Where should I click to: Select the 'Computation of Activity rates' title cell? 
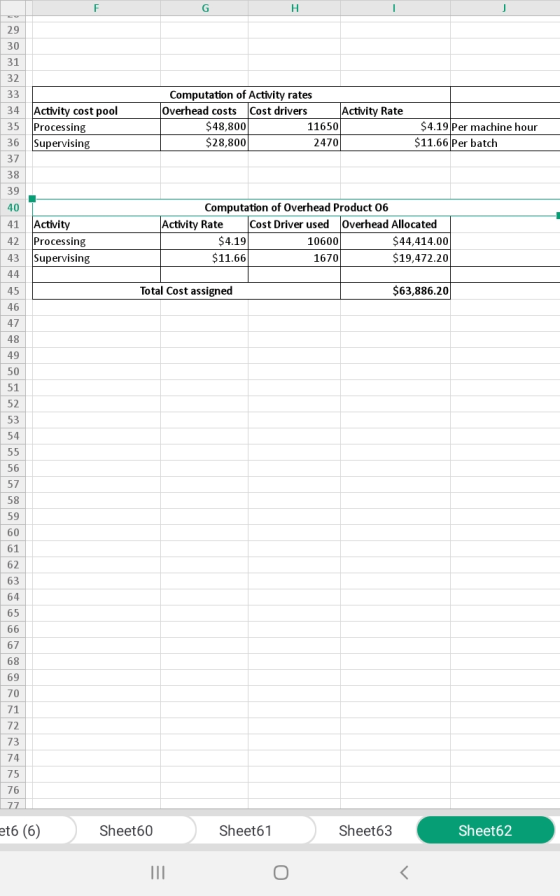pyautogui.click(x=241, y=95)
